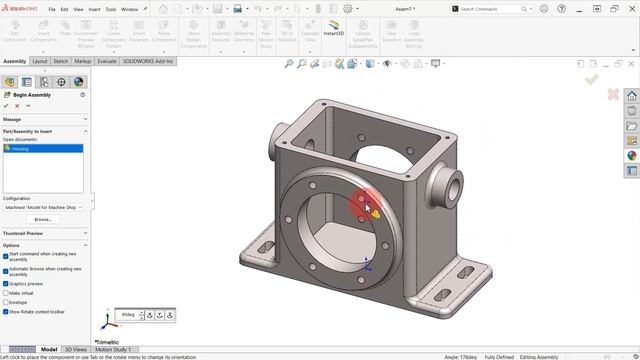Open the View Settings monitor icon
The image size is (640, 360).
click(x=436, y=64)
